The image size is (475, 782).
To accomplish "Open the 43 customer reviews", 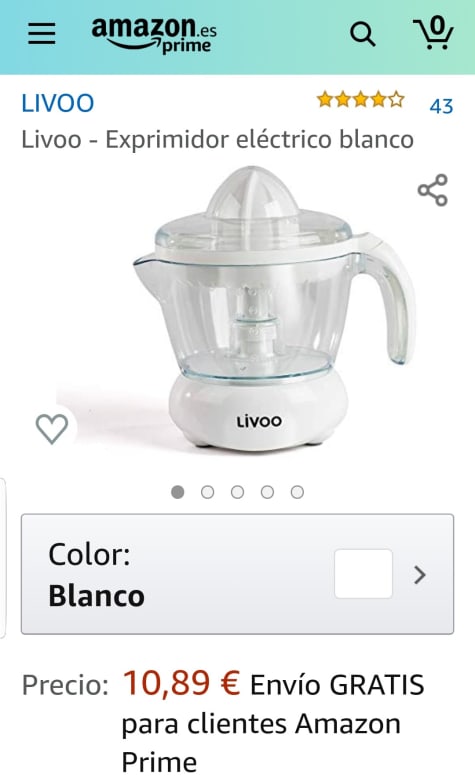I will coord(441,106).
